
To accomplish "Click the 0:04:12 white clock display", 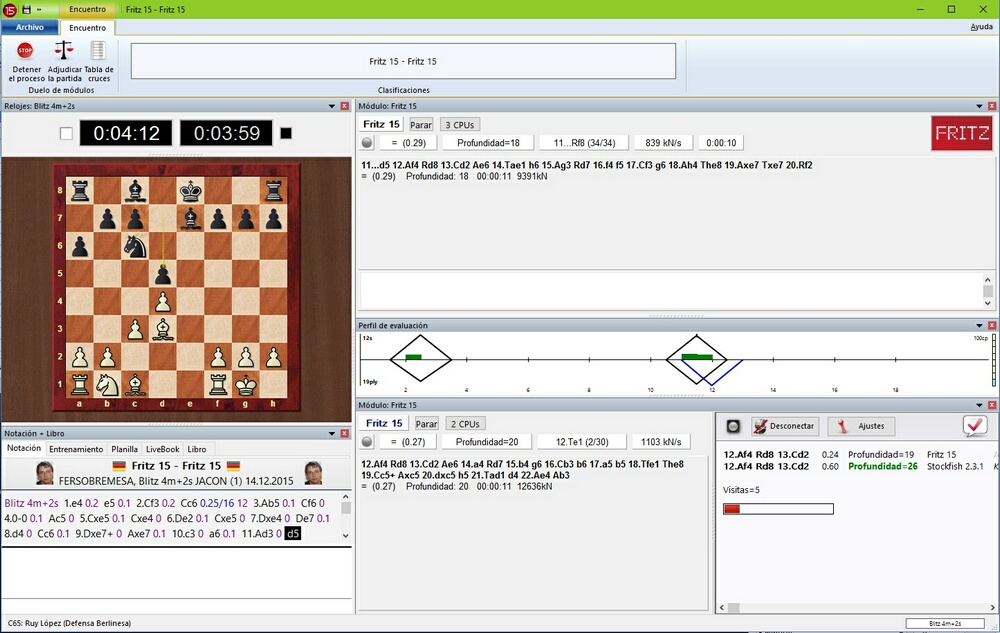I will (126, 133).
